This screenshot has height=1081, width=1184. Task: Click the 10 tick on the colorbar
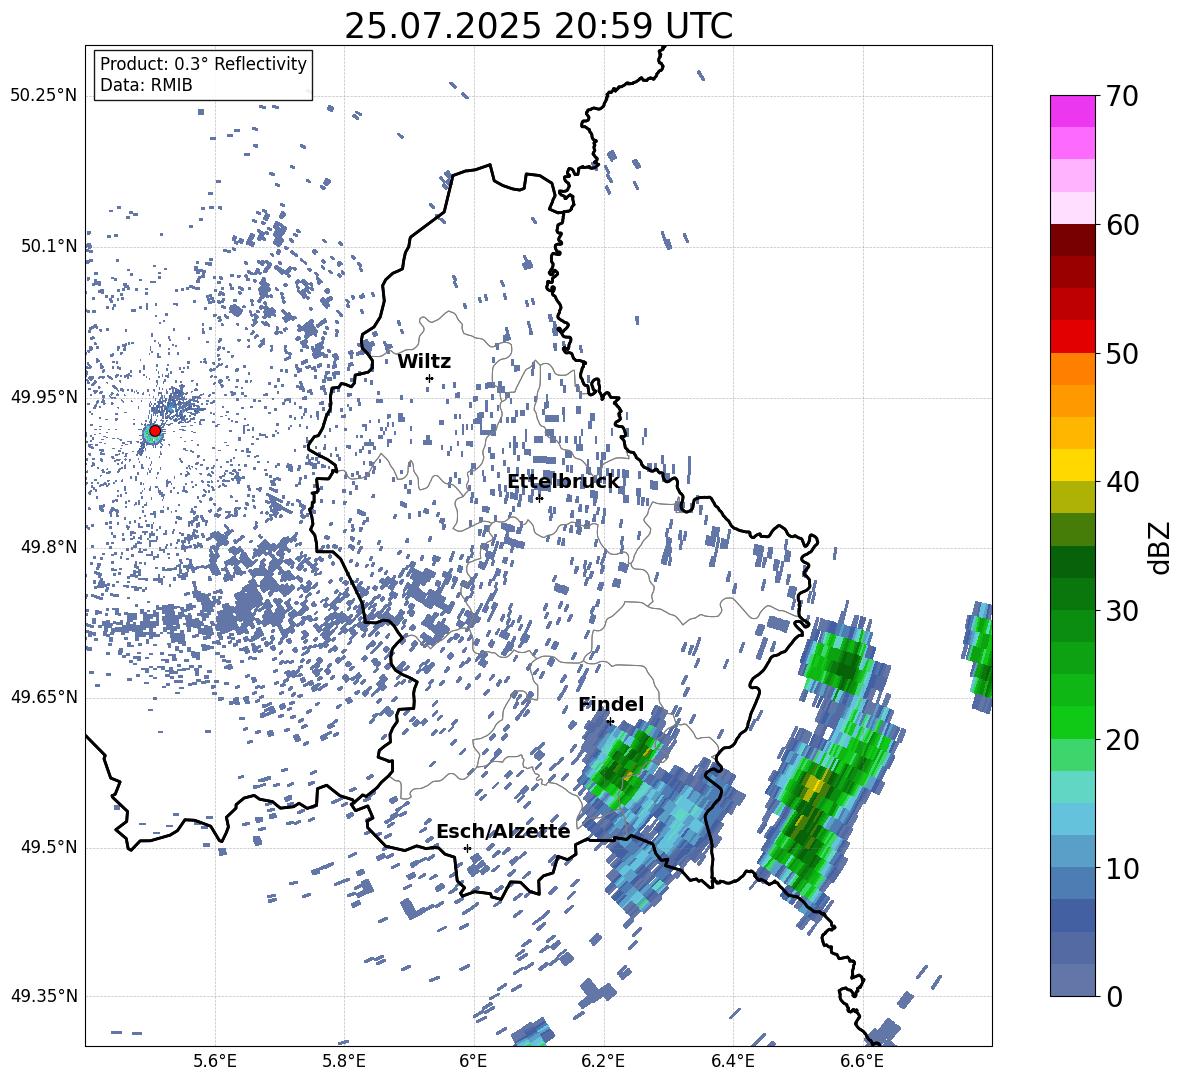click(x=1122, y=868)
